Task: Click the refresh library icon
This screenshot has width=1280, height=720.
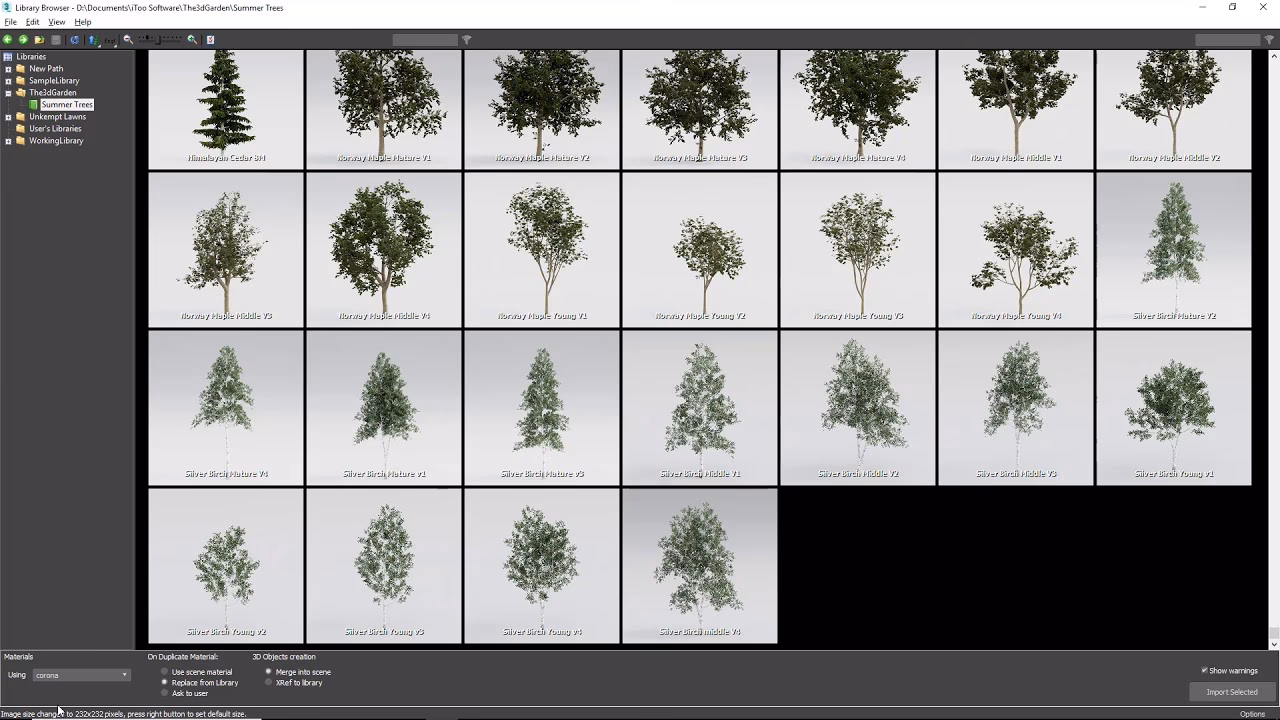Action: 75,40
